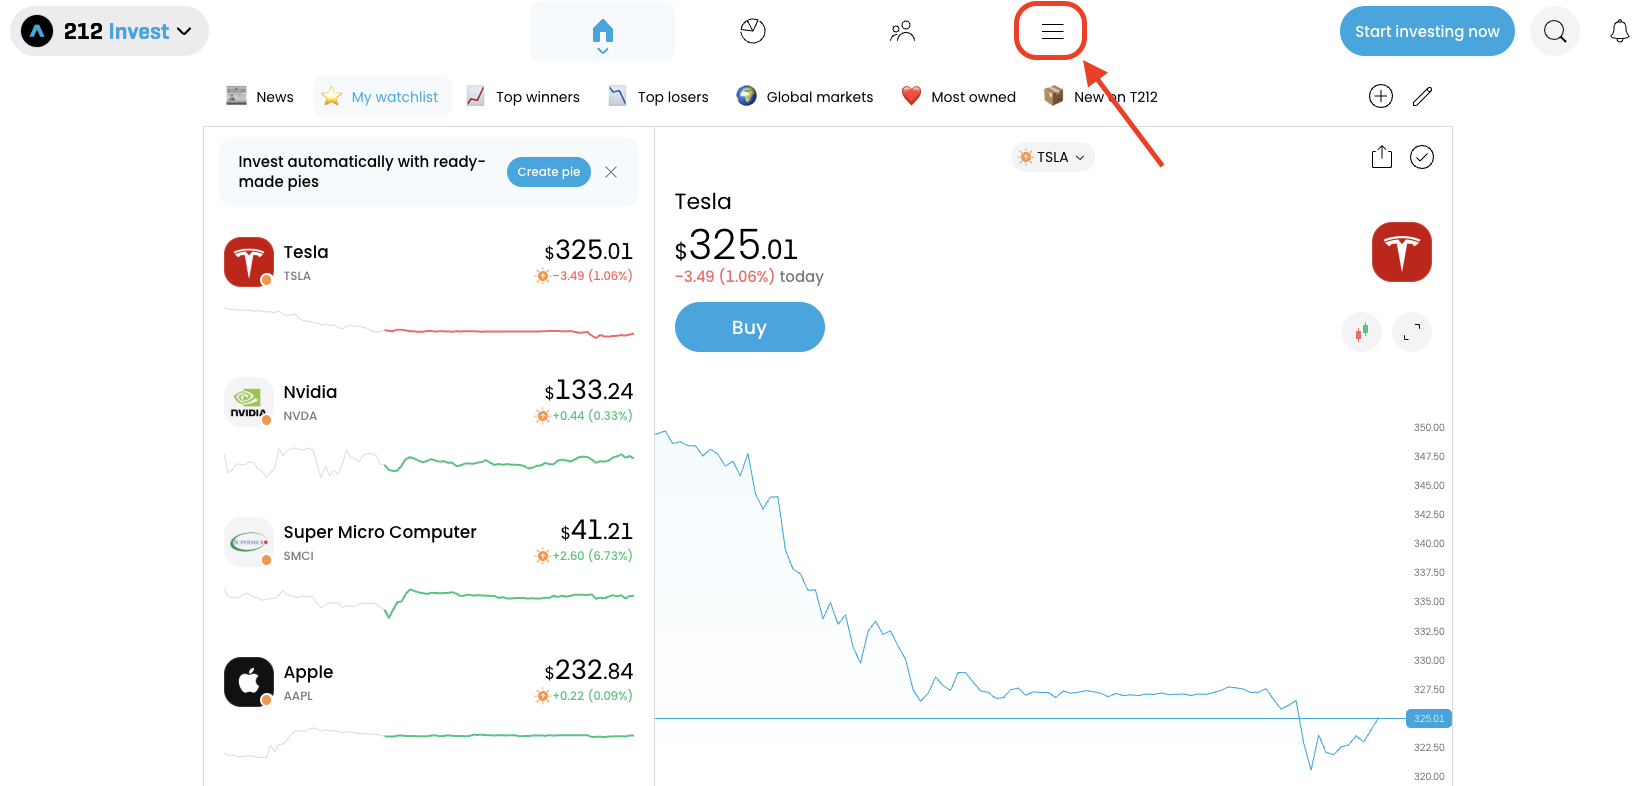Expand the chart to fullscreen
The width and height of the screenshot is (1646, 786).
(1411, 332)
